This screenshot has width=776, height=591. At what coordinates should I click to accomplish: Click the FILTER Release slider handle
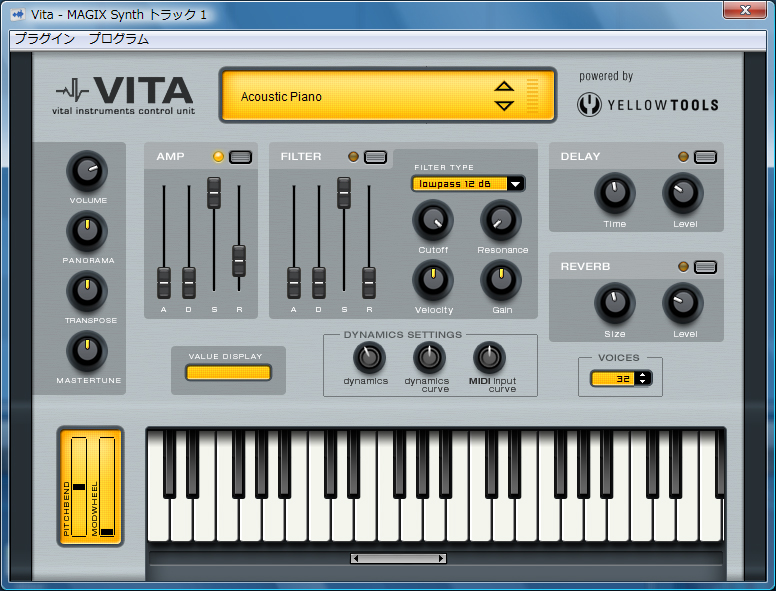click(369, 283)
